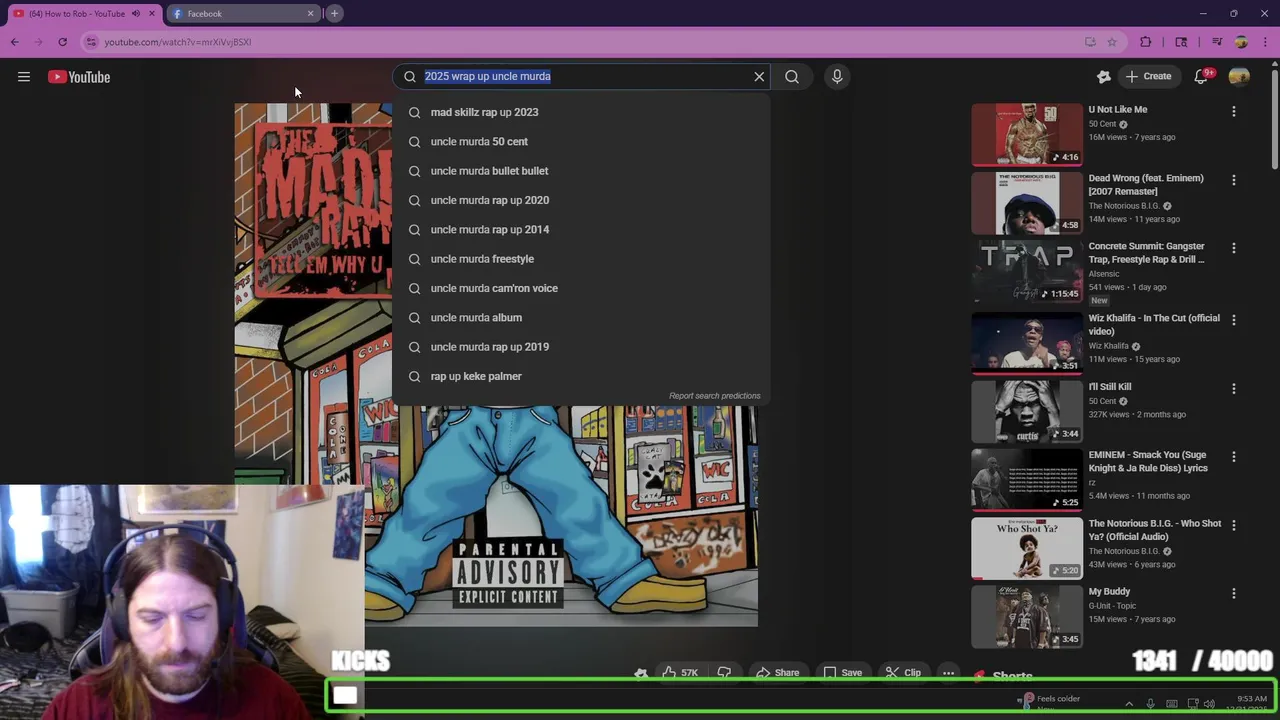Screen dimensions: 1280x720
Task: Open options for 'Concrete Summit' video
Action: coord(1233,248)
